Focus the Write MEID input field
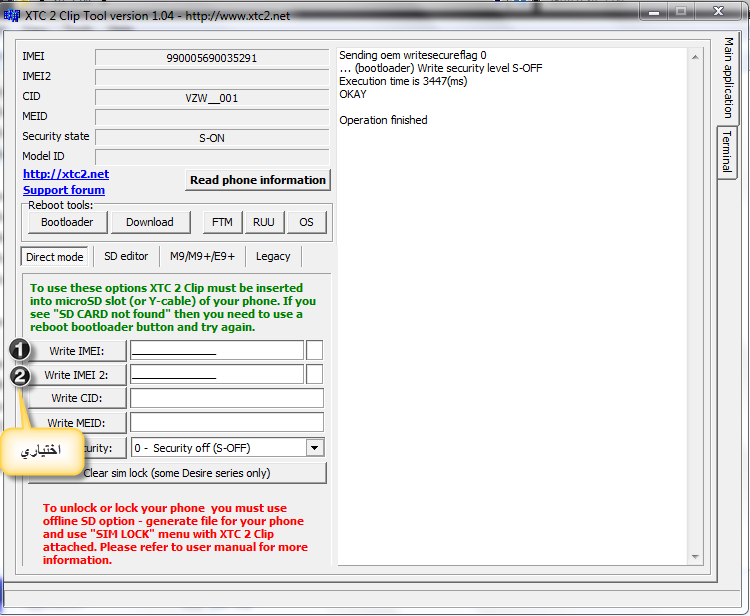 (227, 422)
